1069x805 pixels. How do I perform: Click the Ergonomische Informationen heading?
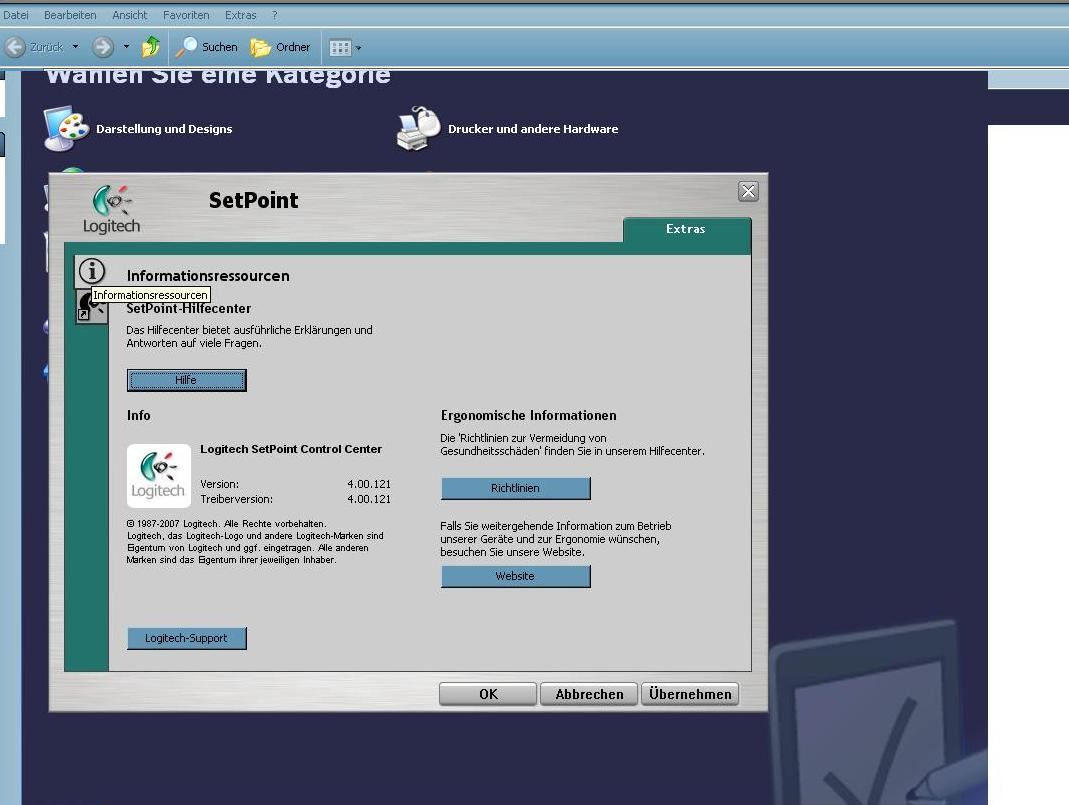click(528, 416)
